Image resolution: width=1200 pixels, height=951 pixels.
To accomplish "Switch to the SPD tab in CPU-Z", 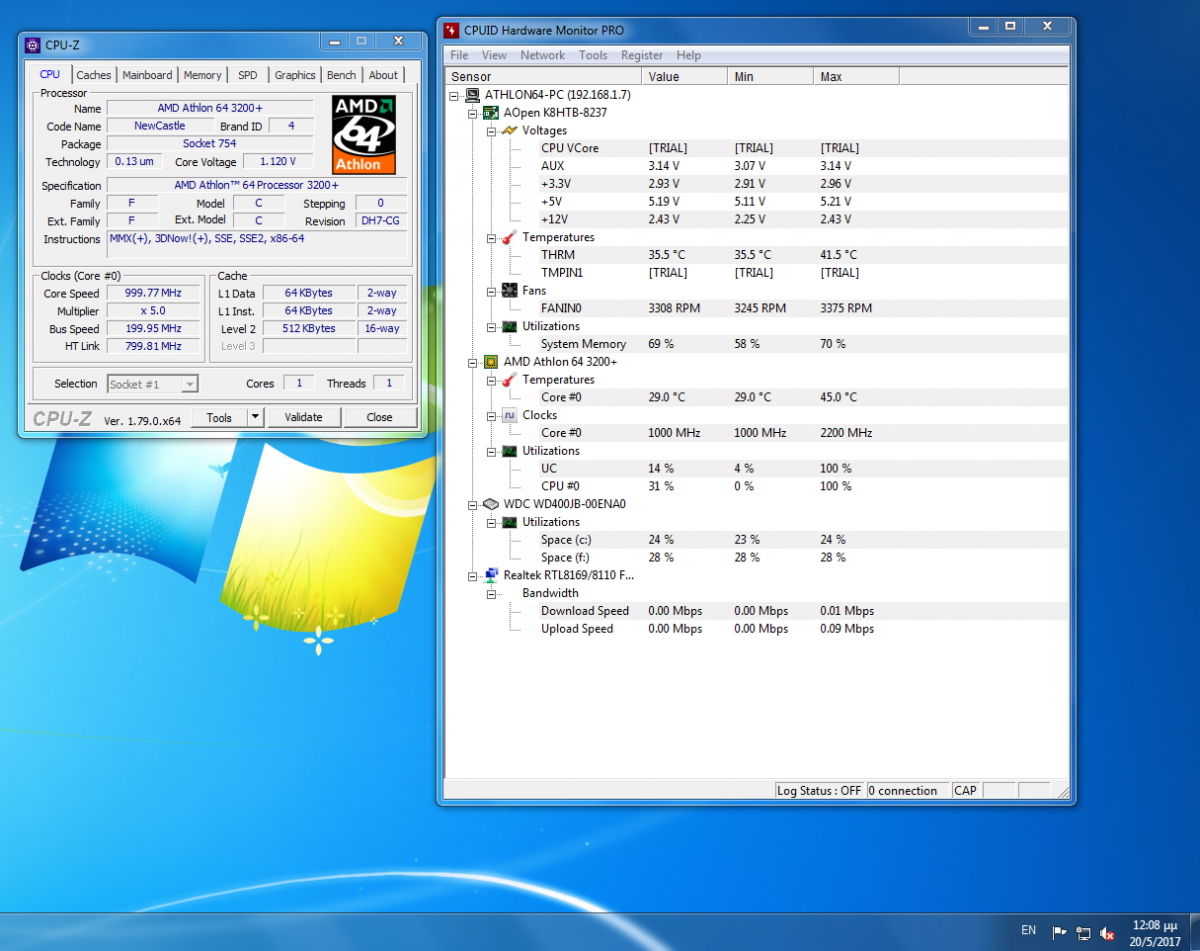I will point(247,75).
